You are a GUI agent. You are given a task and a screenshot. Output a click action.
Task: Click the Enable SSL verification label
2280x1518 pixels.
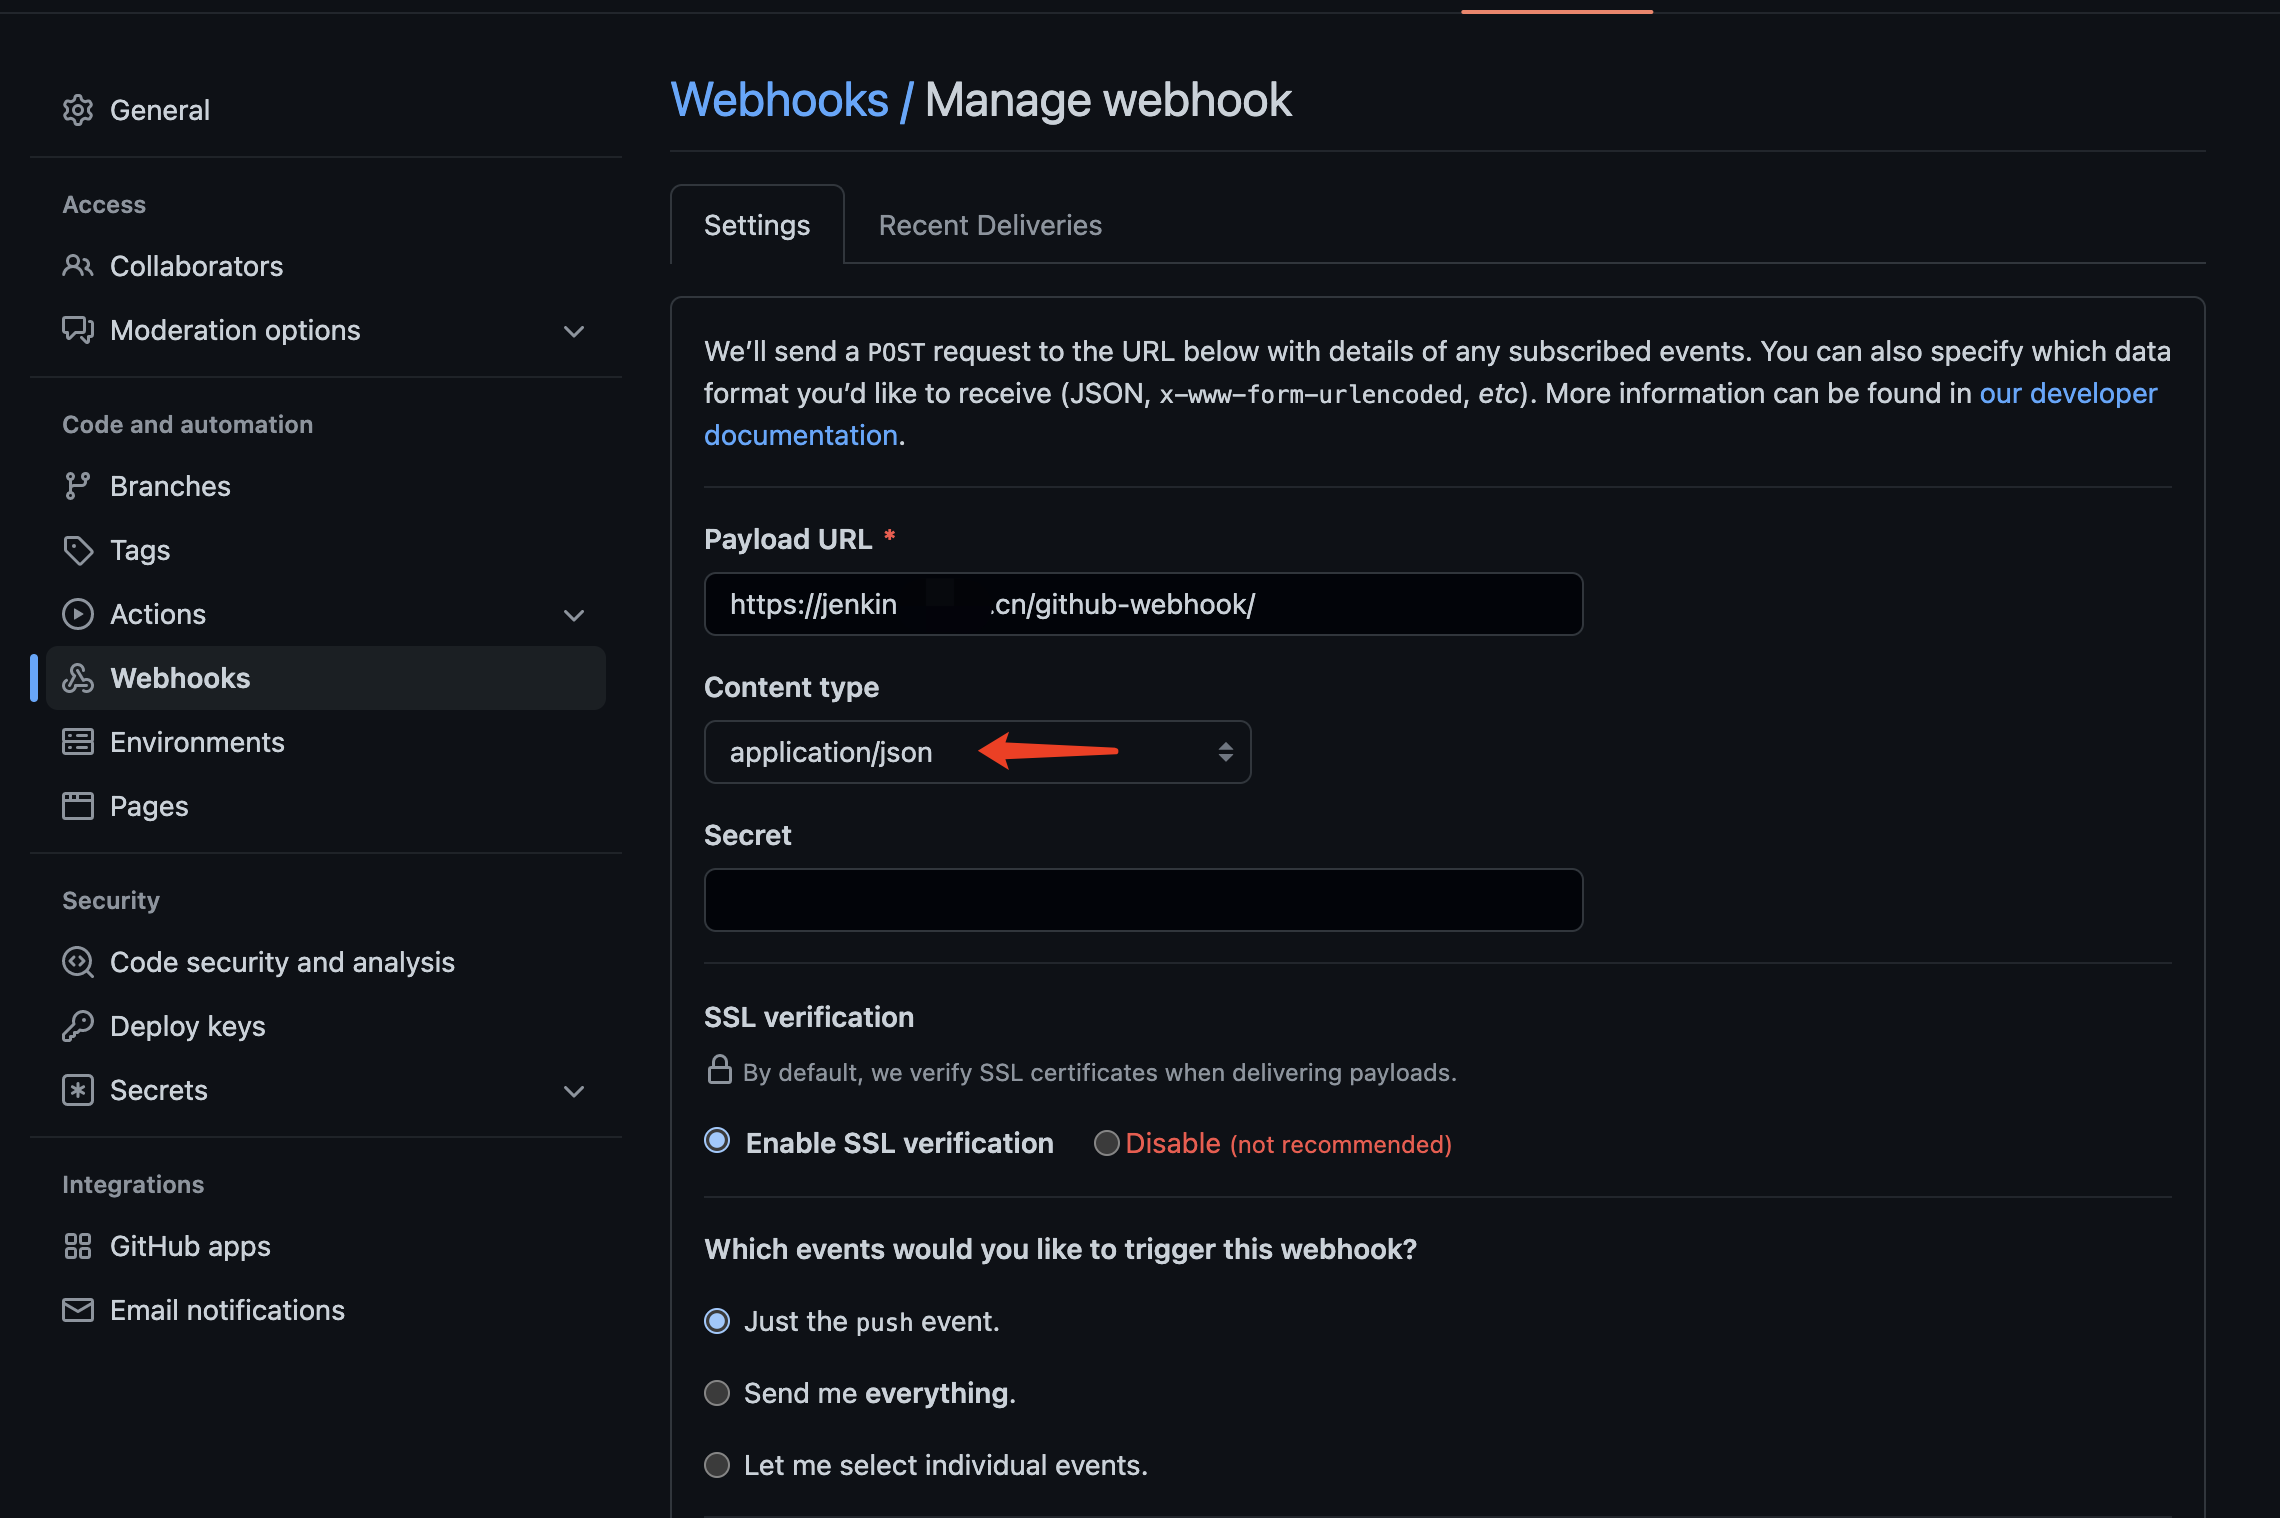click(x=900, y=1143)
